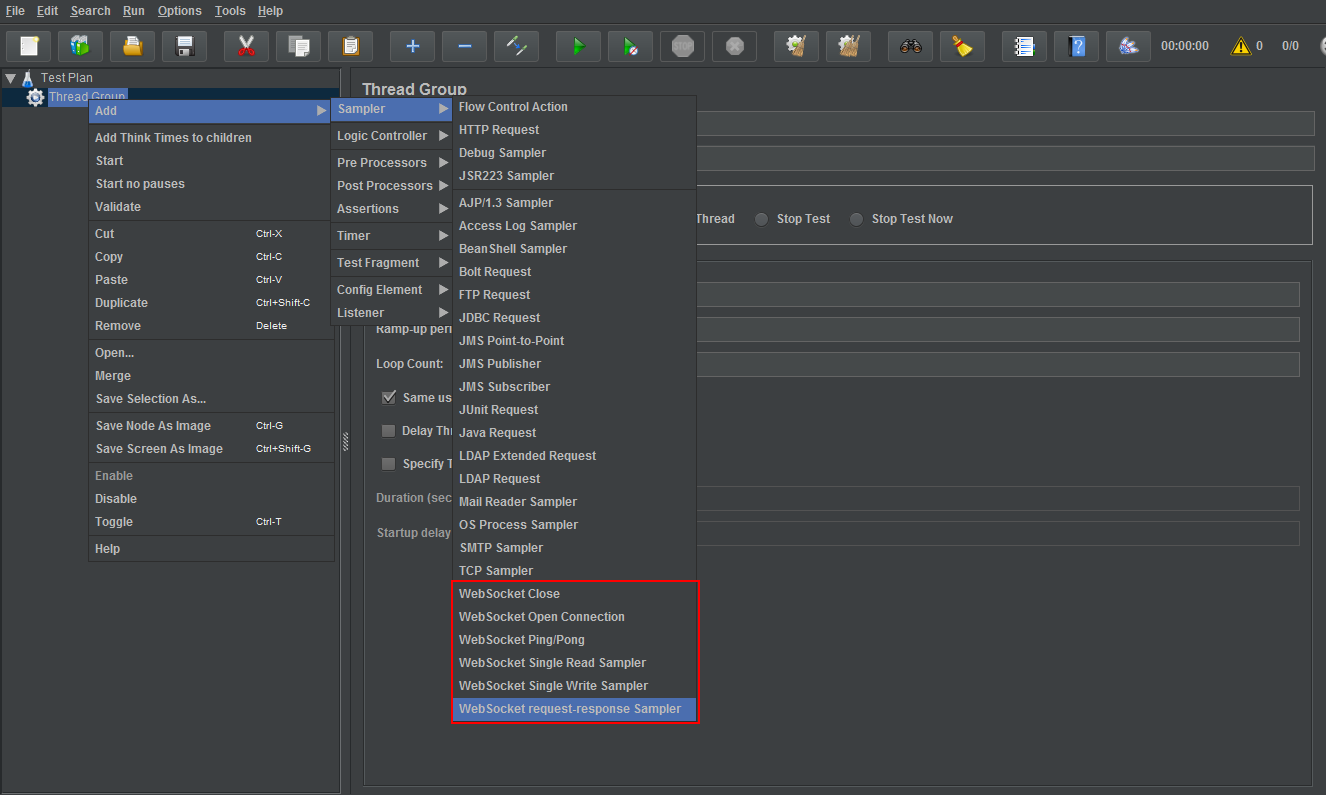This screenshot has height=795, width=1326.
Task: Select Disable in the context menu
Action: (x=211, y=499)
